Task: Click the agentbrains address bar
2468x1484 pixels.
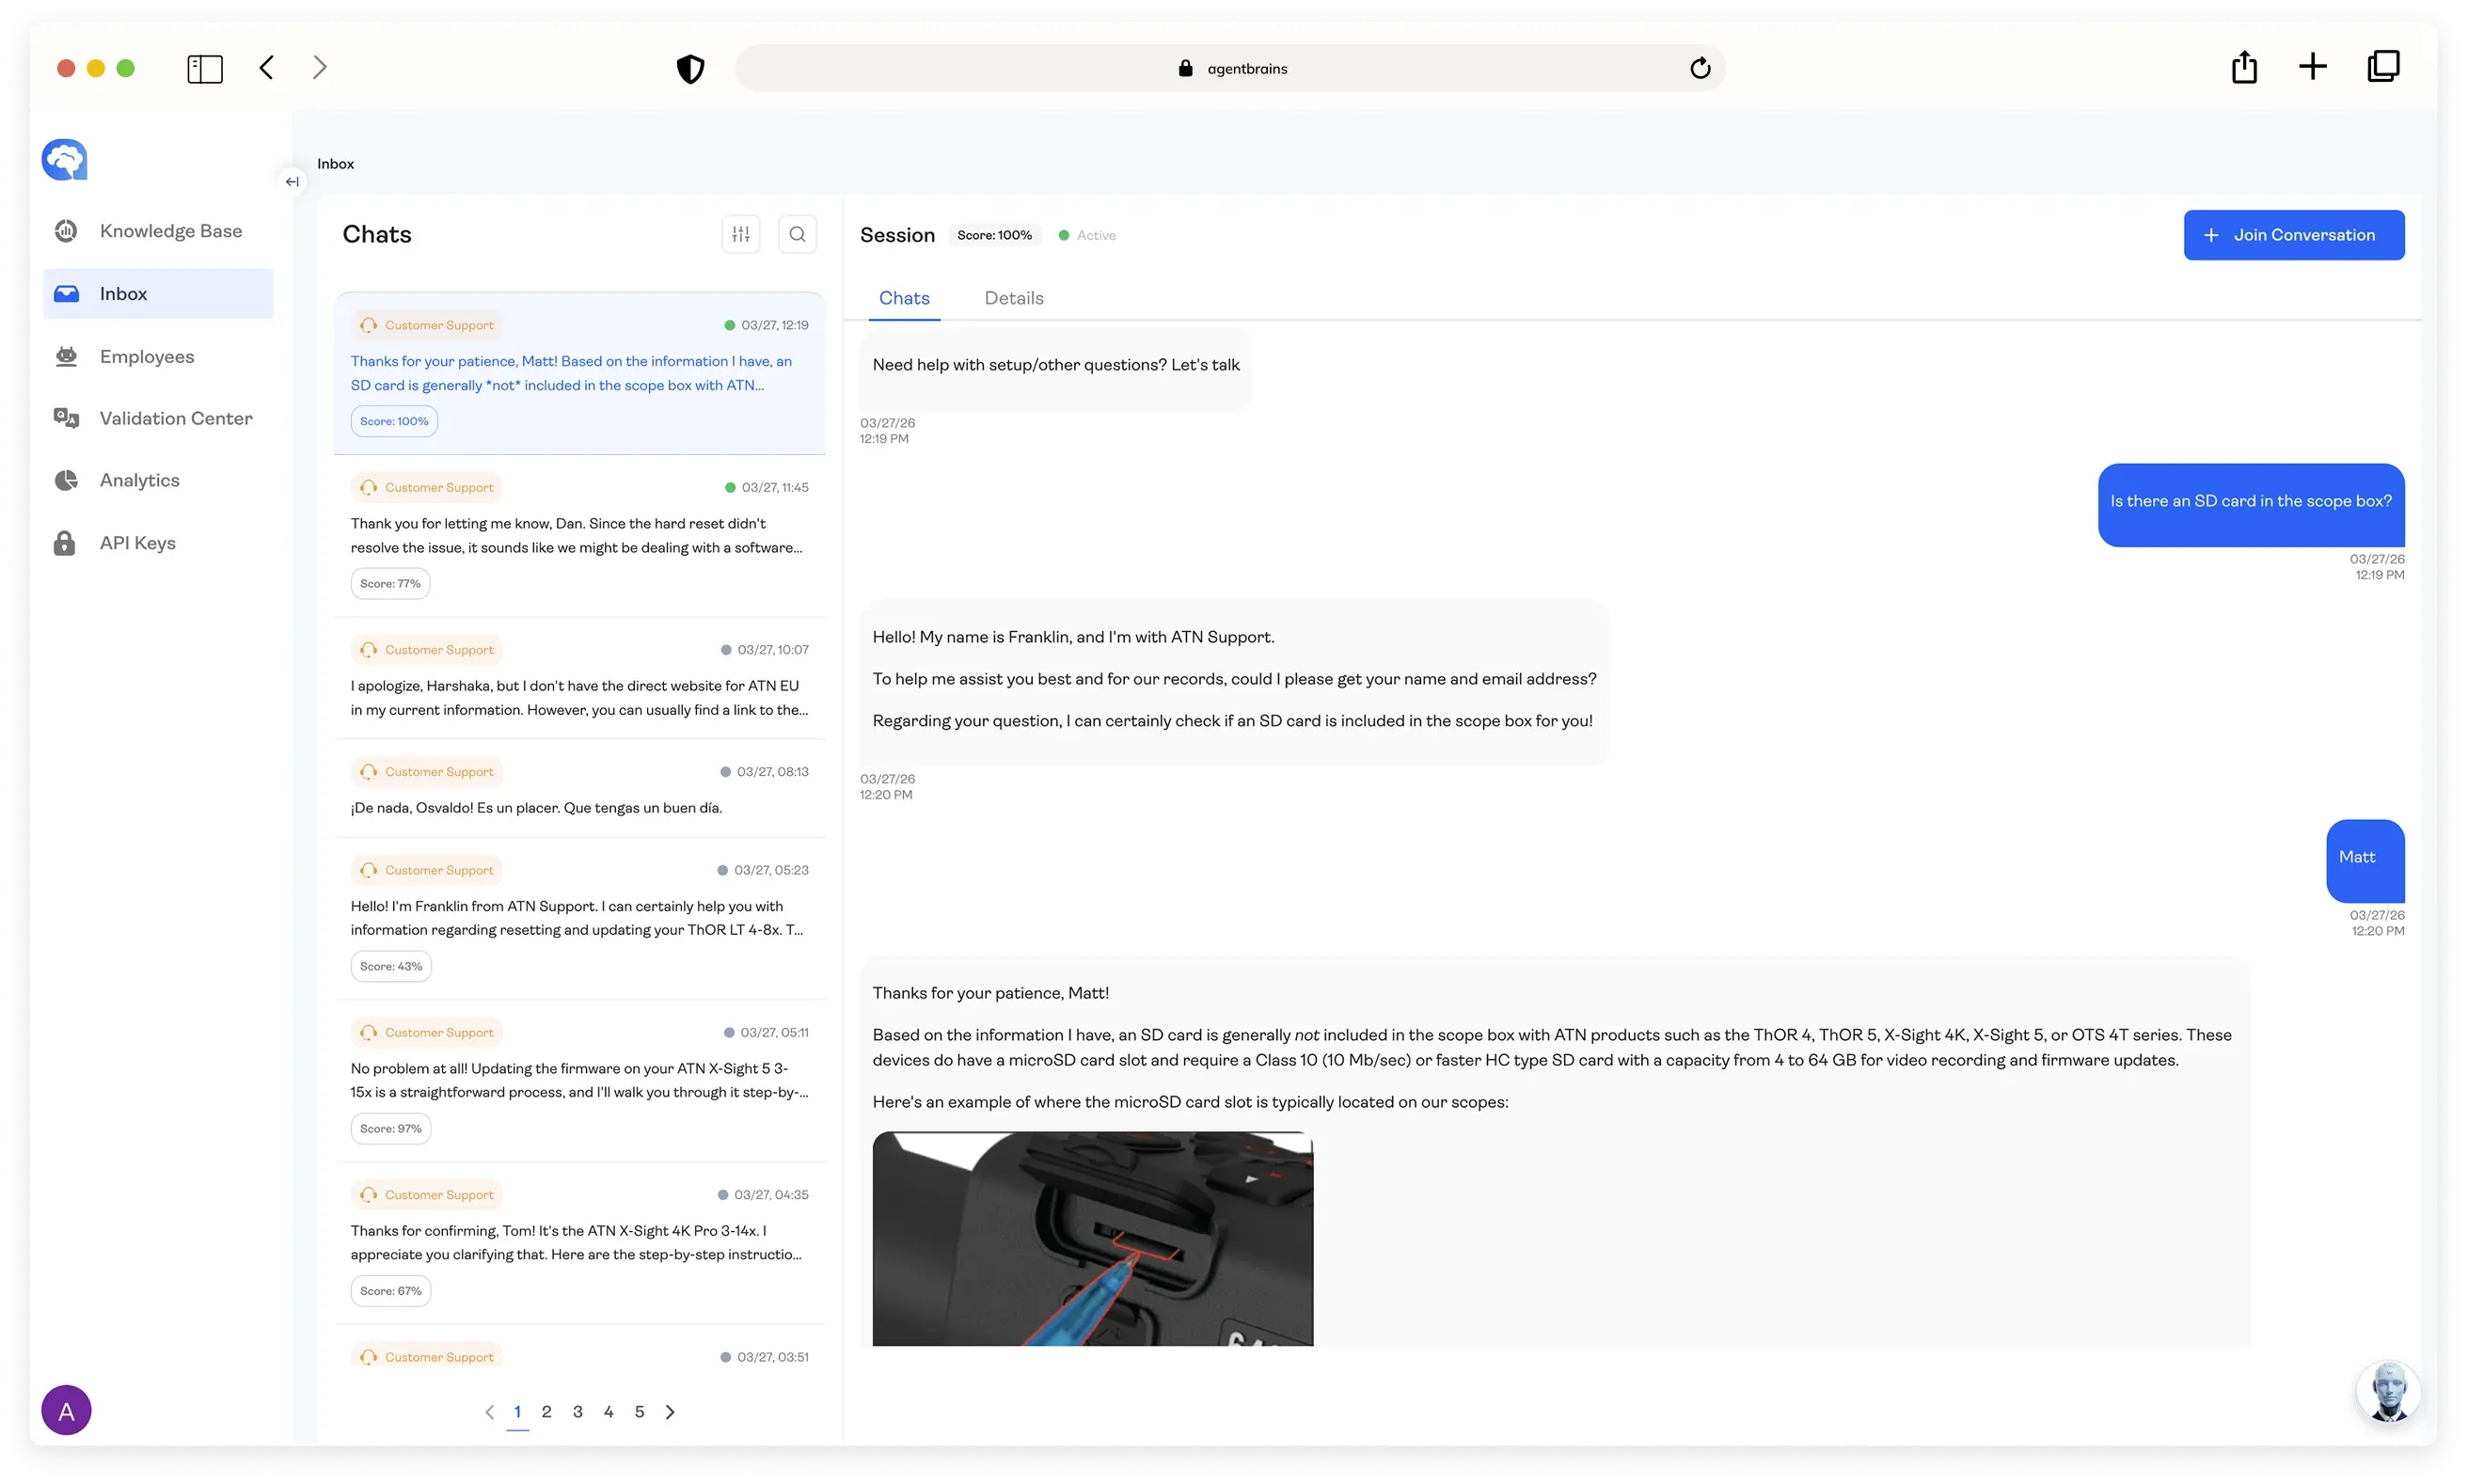Action: click(x=1230, y=68)
